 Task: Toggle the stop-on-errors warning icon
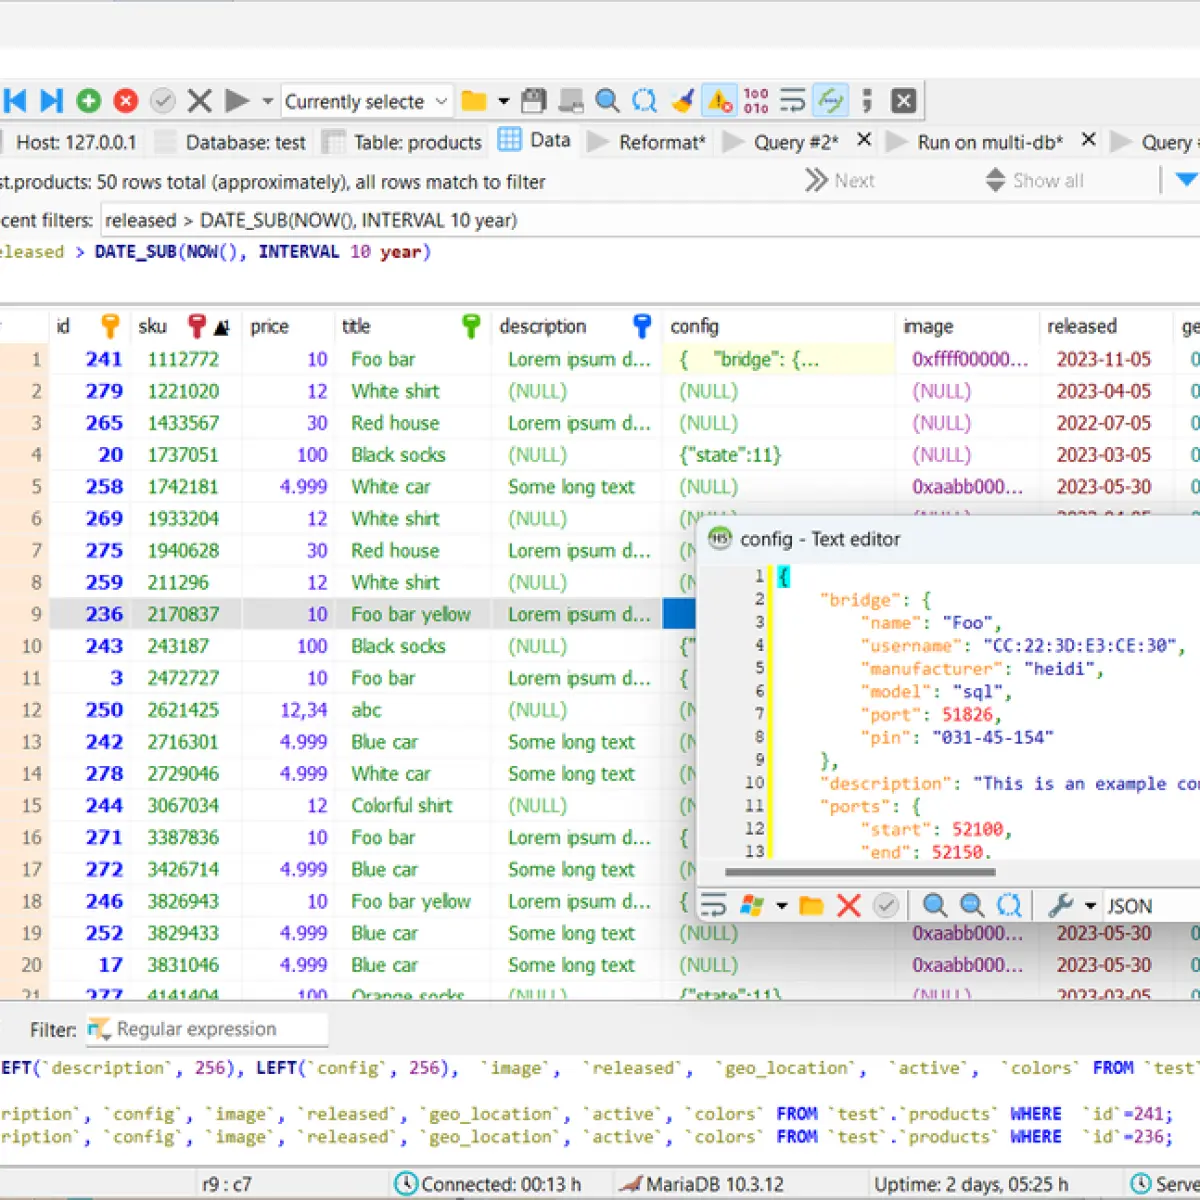[x=720, y=101]
